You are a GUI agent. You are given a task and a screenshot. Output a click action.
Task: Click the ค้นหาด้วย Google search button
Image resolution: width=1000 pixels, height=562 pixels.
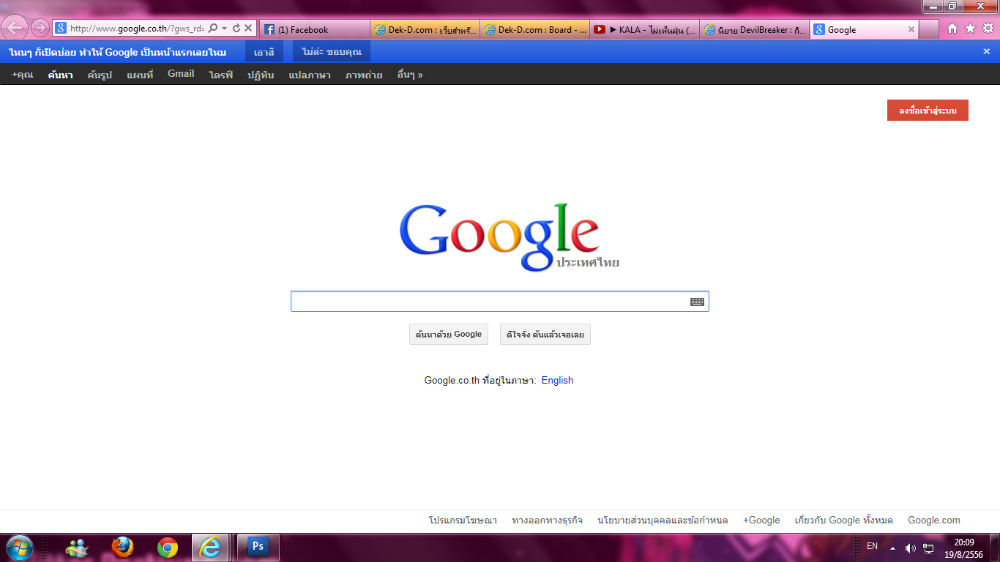point(448,334)
